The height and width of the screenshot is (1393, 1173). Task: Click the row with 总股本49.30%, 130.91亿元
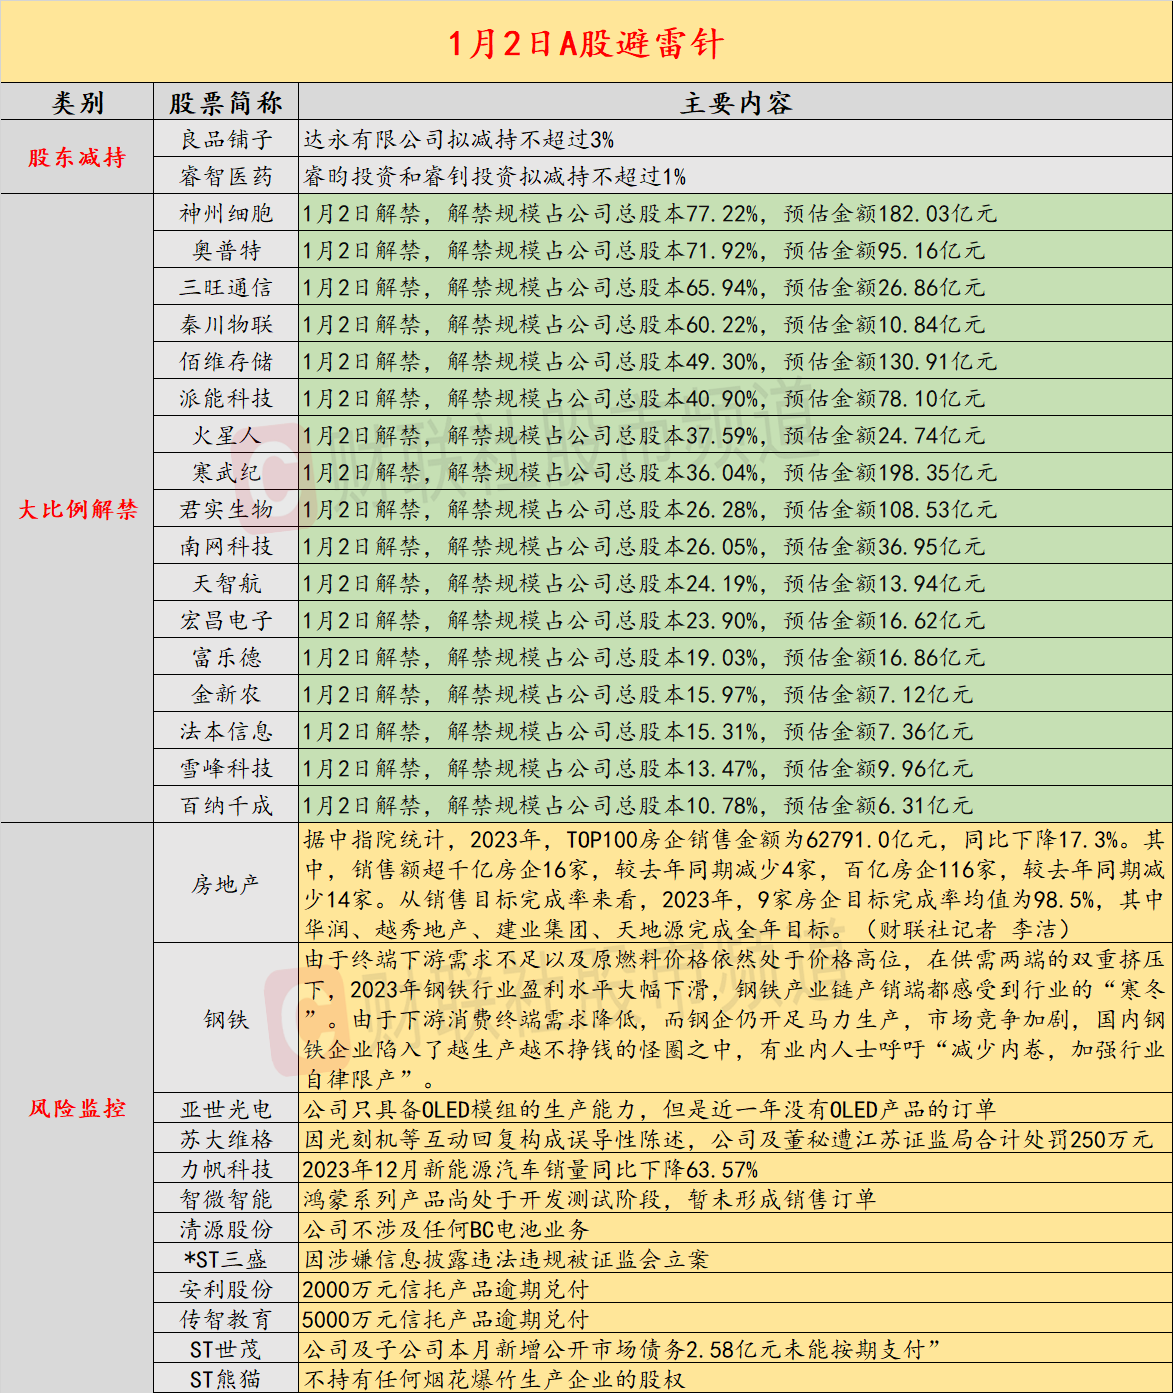pyautogui.click(x=735, y=361)
